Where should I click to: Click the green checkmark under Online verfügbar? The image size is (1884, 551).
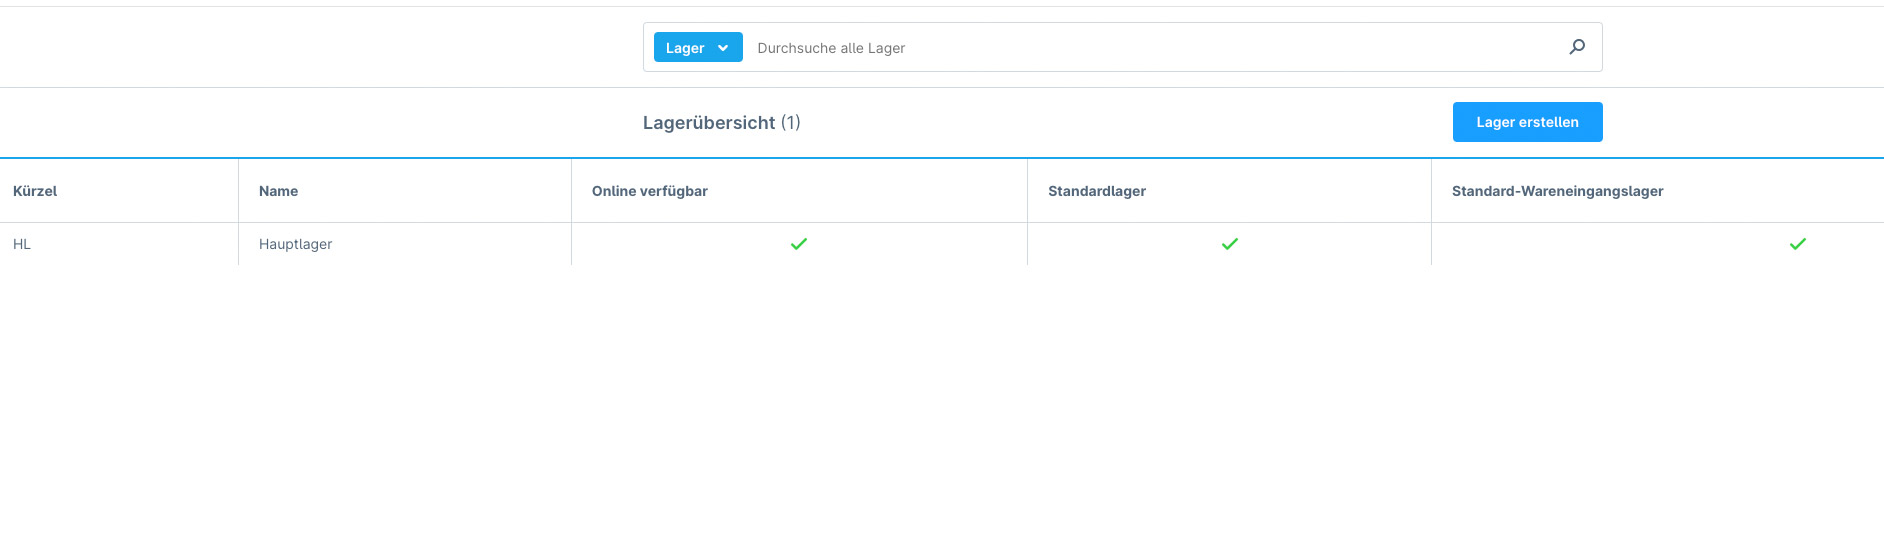[798, 244]
